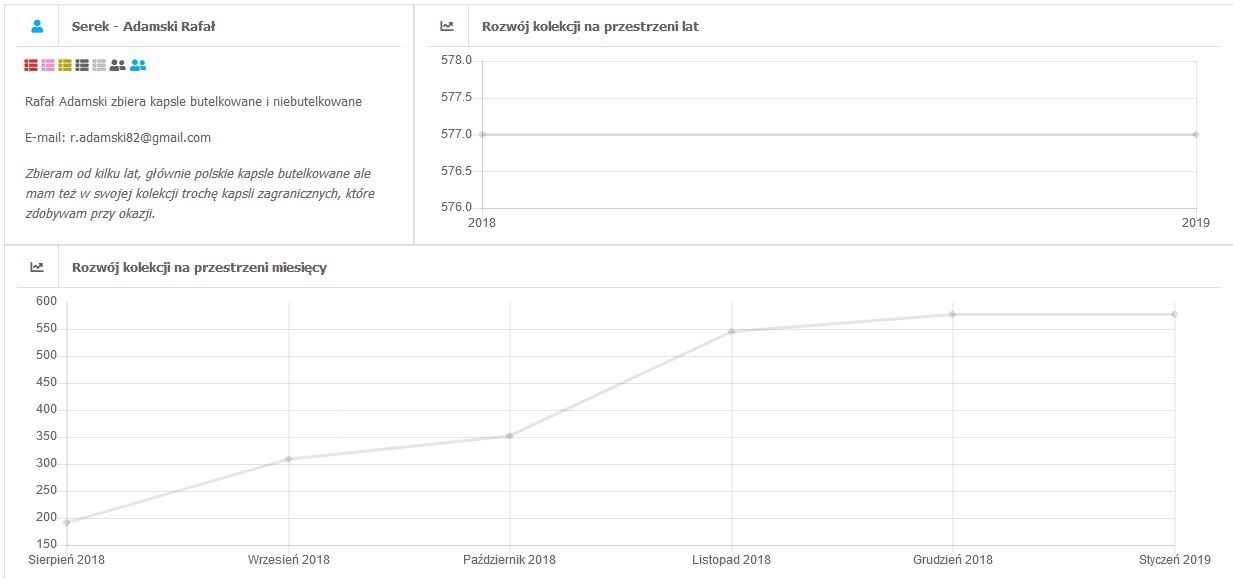Click the 2019 data point on yearly chart
This screenshot has height=579, width=1233.
(x=1196, y=134)
